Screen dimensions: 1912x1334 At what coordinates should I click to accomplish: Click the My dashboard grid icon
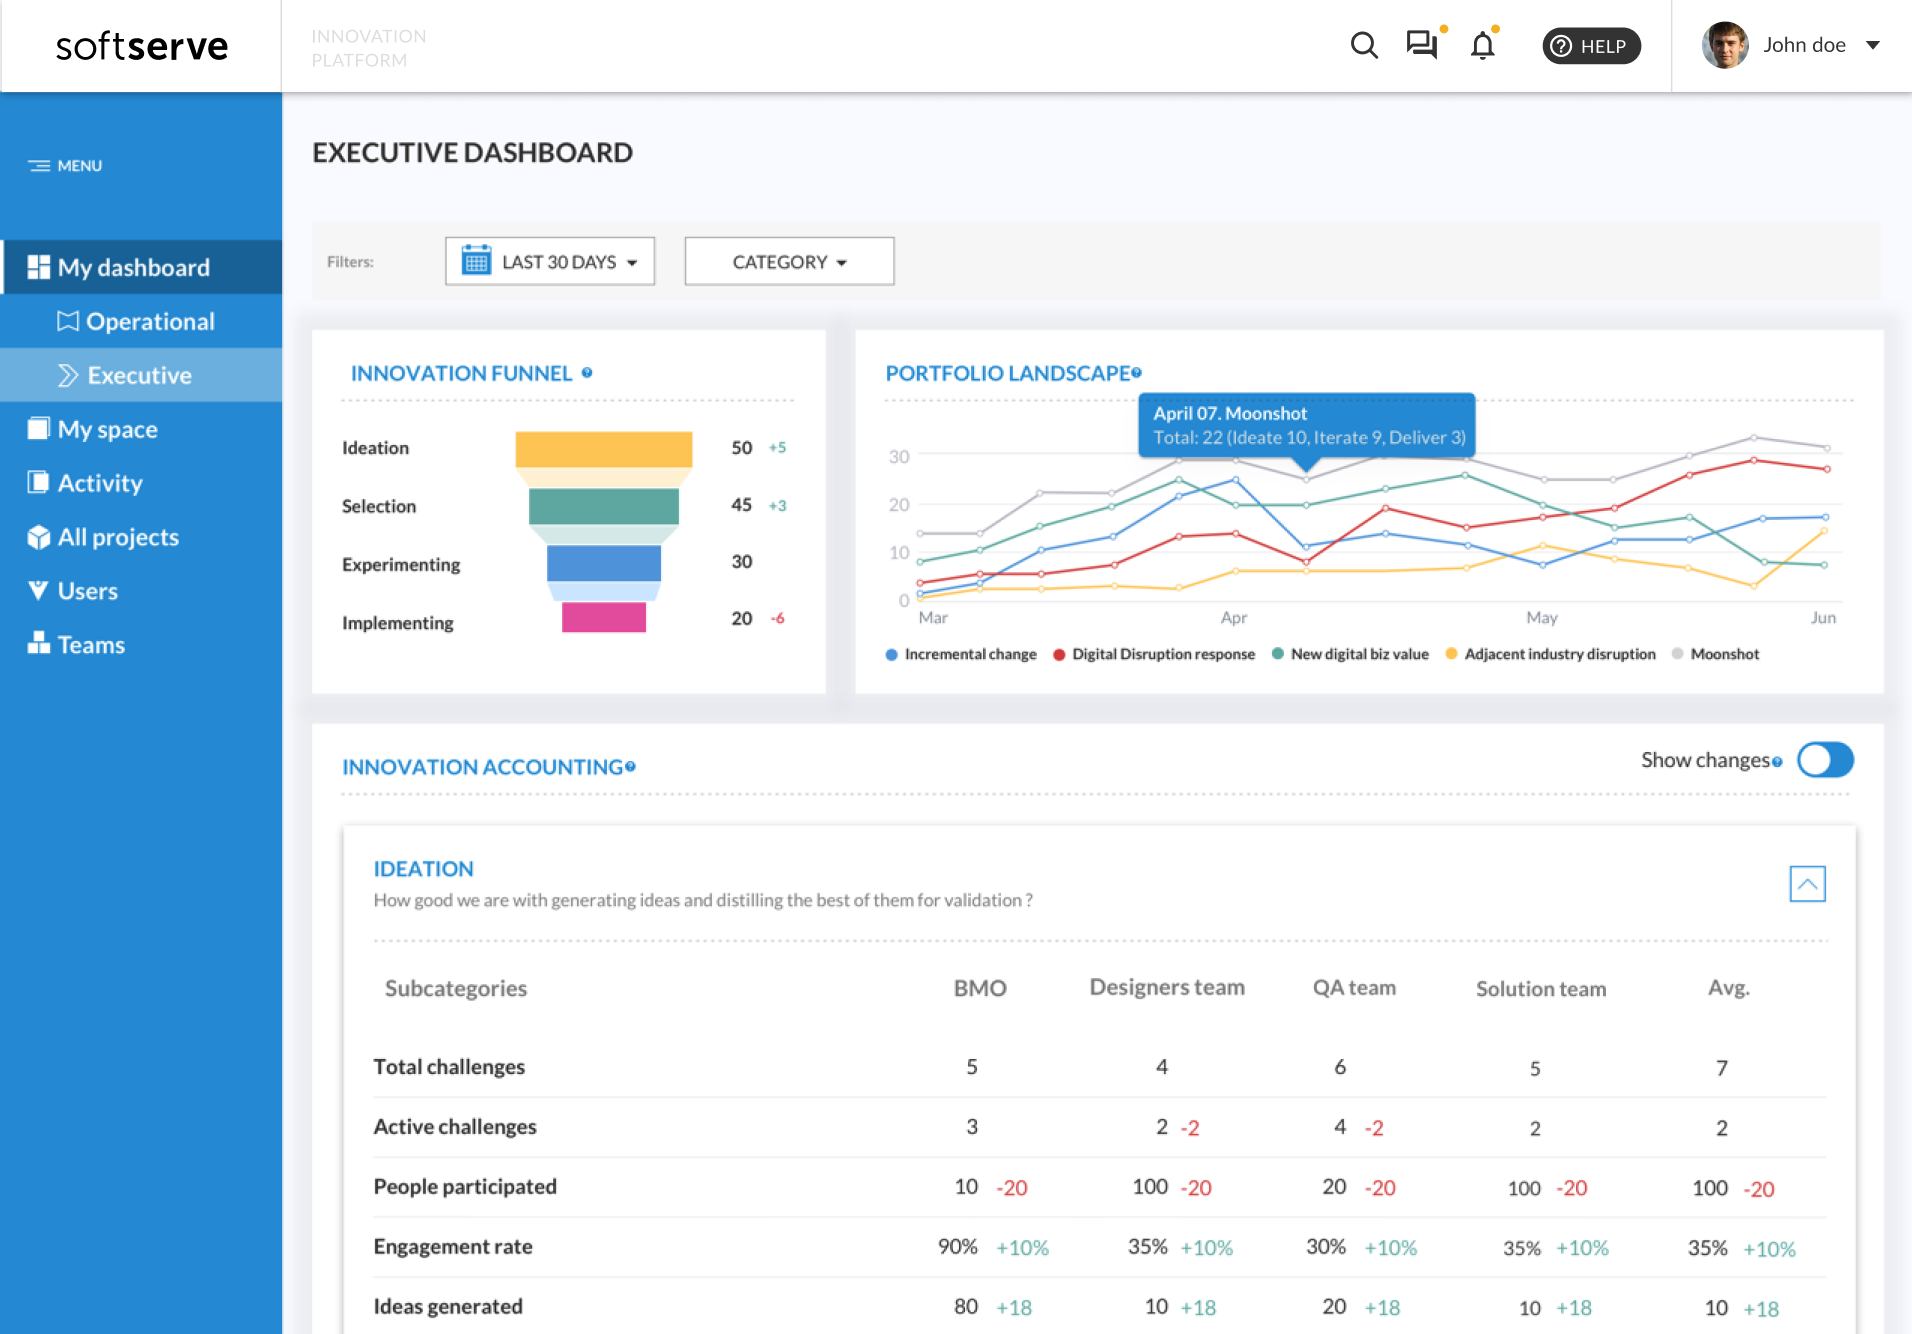pos(39,267)
